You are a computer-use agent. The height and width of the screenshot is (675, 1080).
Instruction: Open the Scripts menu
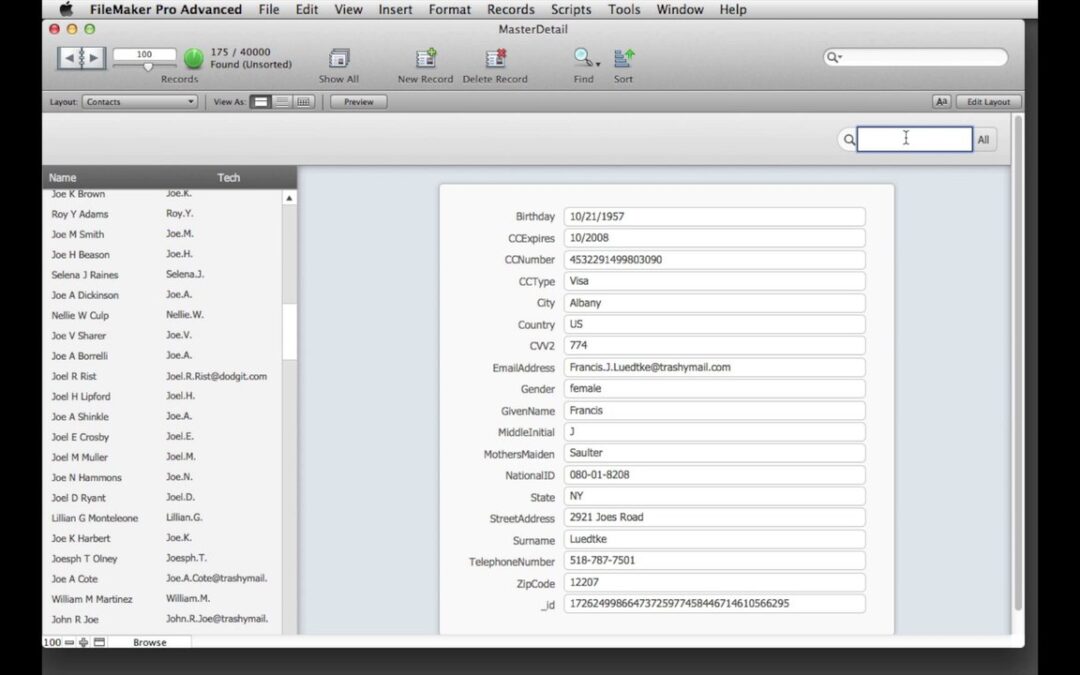point(570,9)
